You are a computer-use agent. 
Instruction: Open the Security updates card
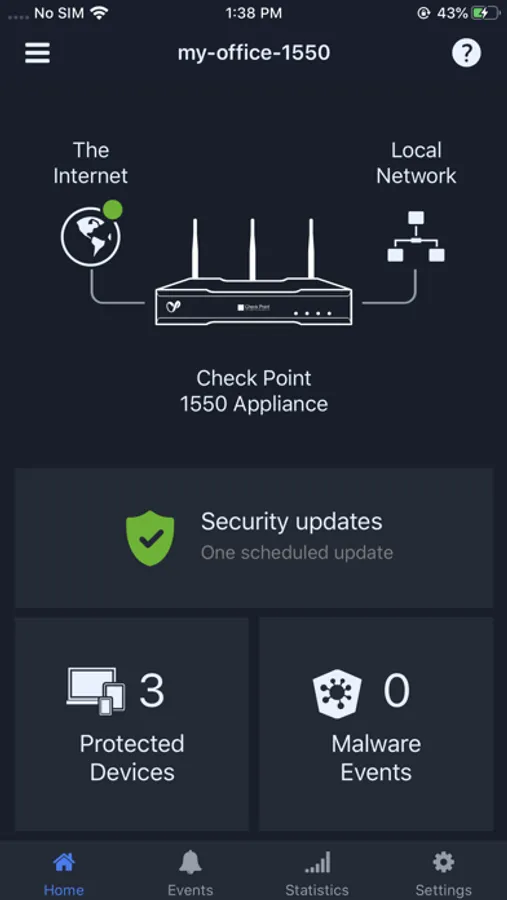coord(254,538)
